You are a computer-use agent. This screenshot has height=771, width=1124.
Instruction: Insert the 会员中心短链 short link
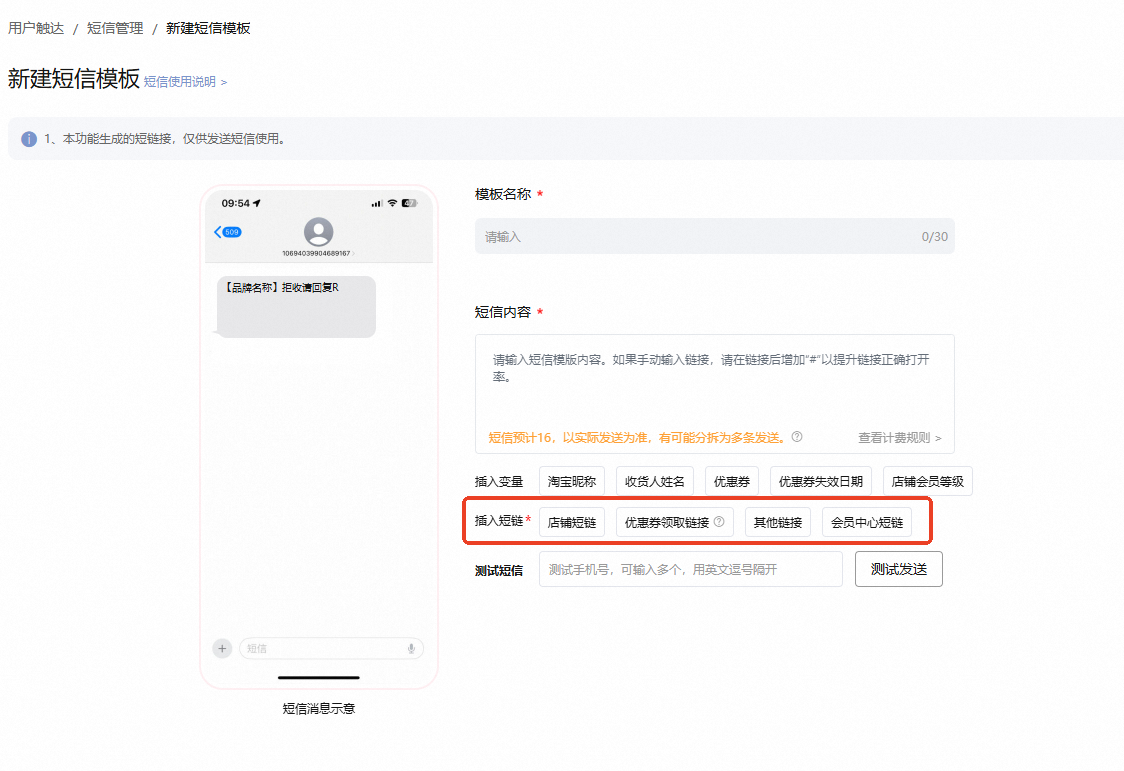tap(867, 522)
